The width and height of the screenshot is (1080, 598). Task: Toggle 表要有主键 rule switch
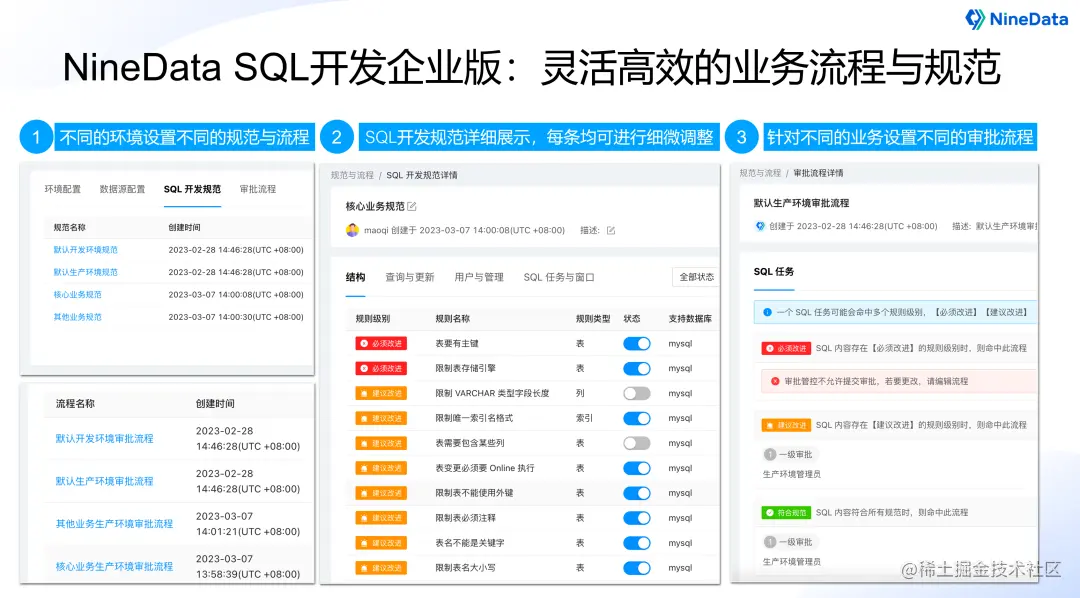click(636, 343)
